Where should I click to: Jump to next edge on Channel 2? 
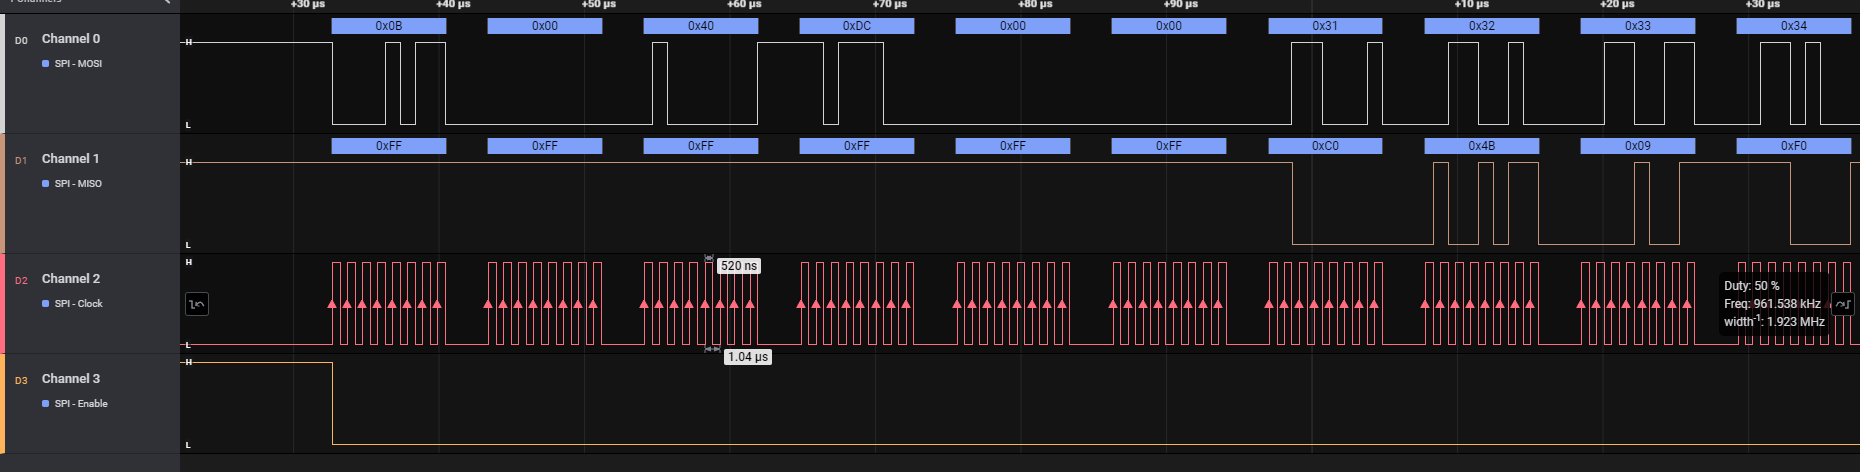click(x=1842, y=304)
